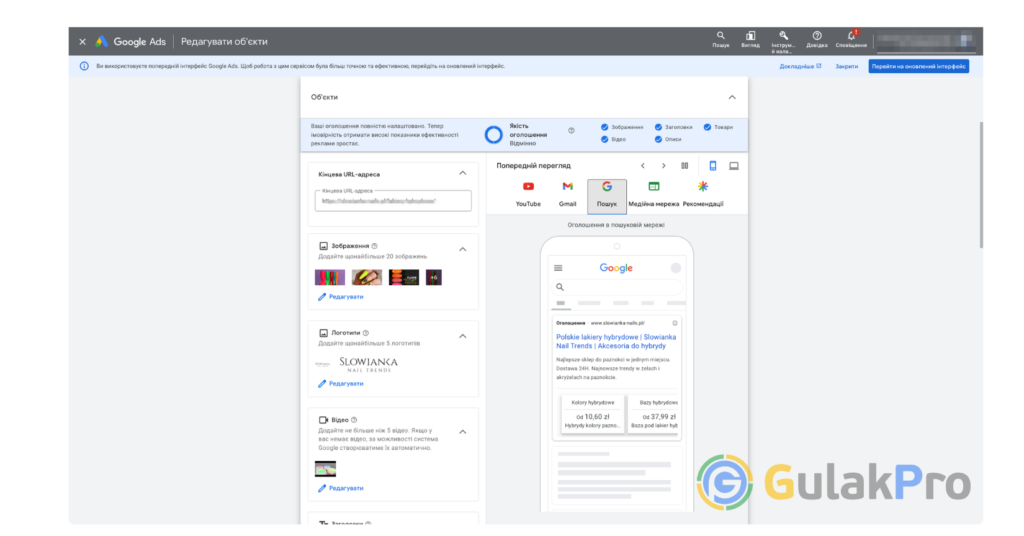The image size is (1024, 536).
Task: Open the Вигляд appearance icon in header
Action: (x=750, y=40)
